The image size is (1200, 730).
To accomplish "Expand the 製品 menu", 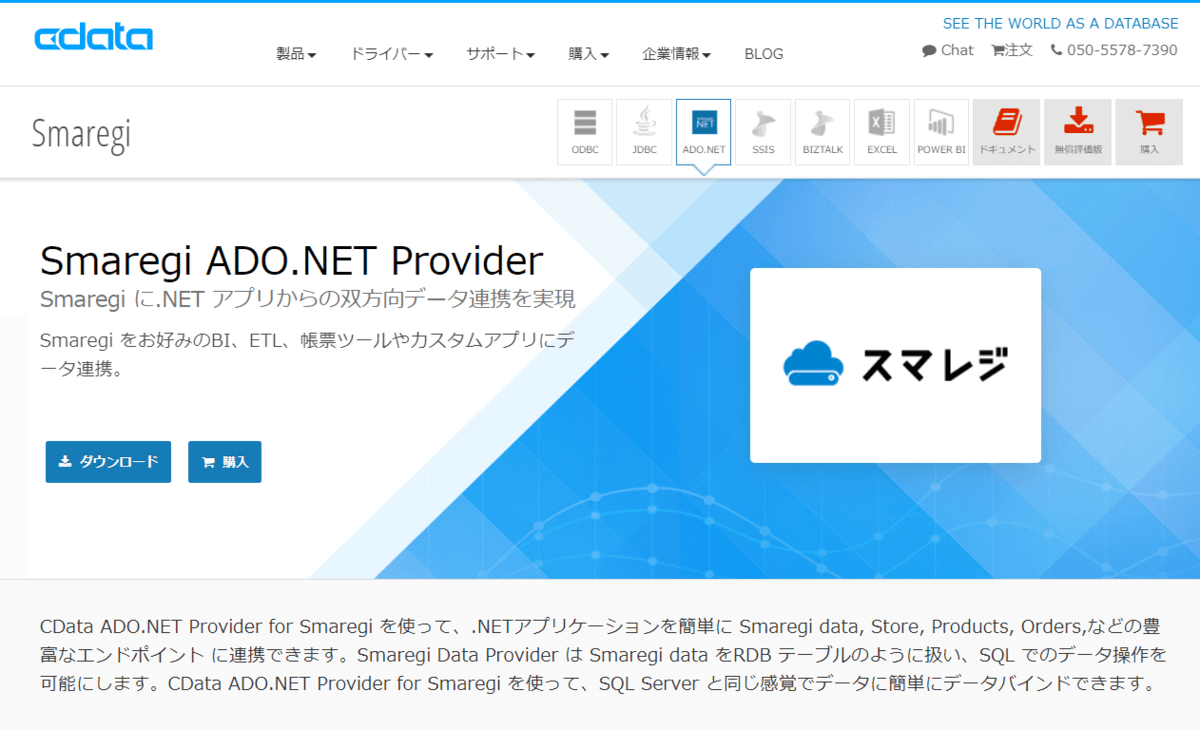I will coord(296,54).
